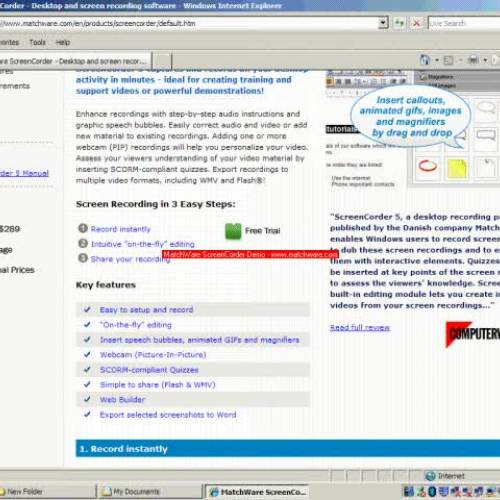Viewport: 500px width, 500px height.
Task: Click the step 1 number bullet icon
Action: click(83, 228)
